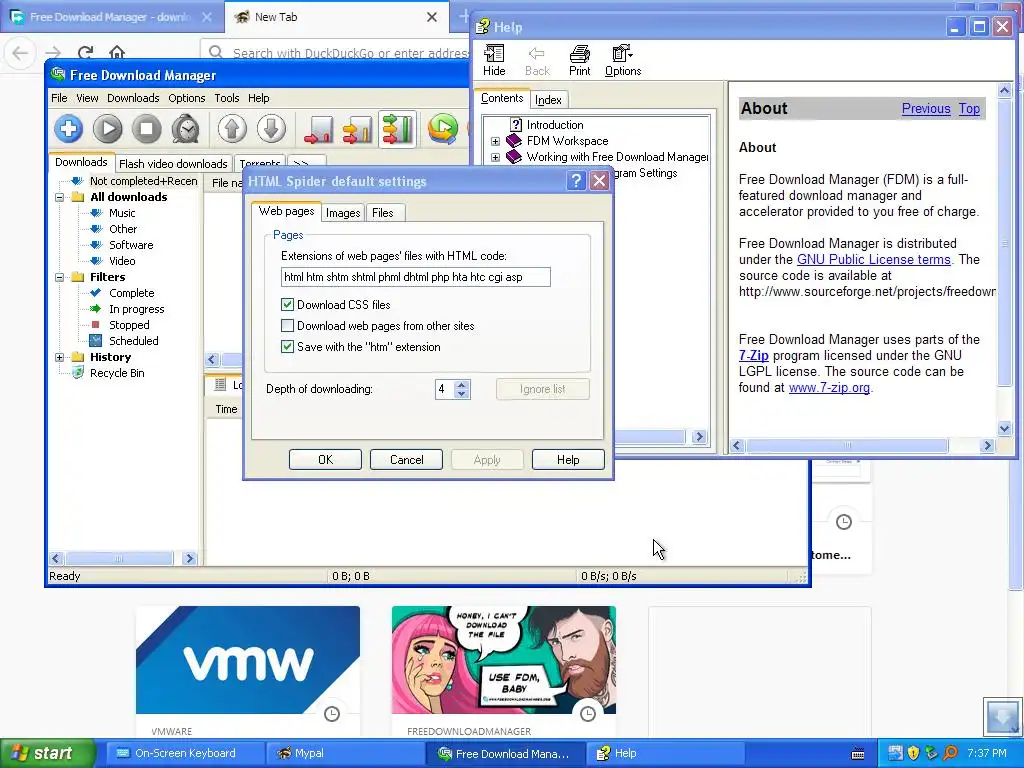The image size is (1024, 768).
Task: Move download up with up arrow icon
Action: pyautogui.click(x=232, y=129)
